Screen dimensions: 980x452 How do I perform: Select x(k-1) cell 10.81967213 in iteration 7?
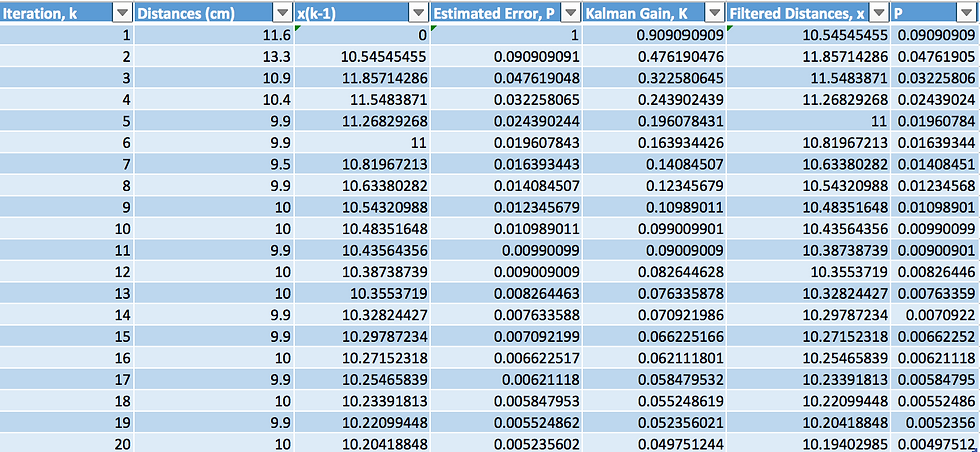click(362, 164)
